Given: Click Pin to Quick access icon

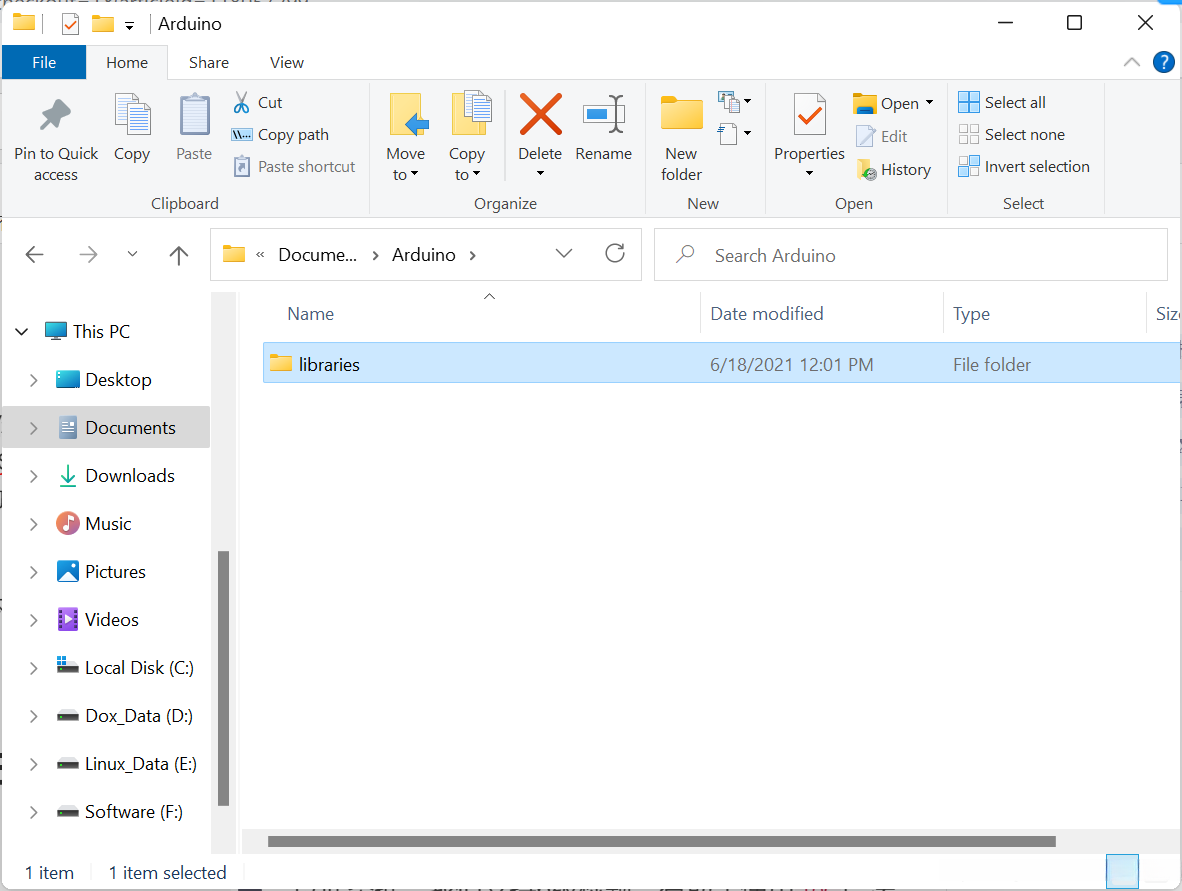Looking at the screenshot, I should pos(55,117).
